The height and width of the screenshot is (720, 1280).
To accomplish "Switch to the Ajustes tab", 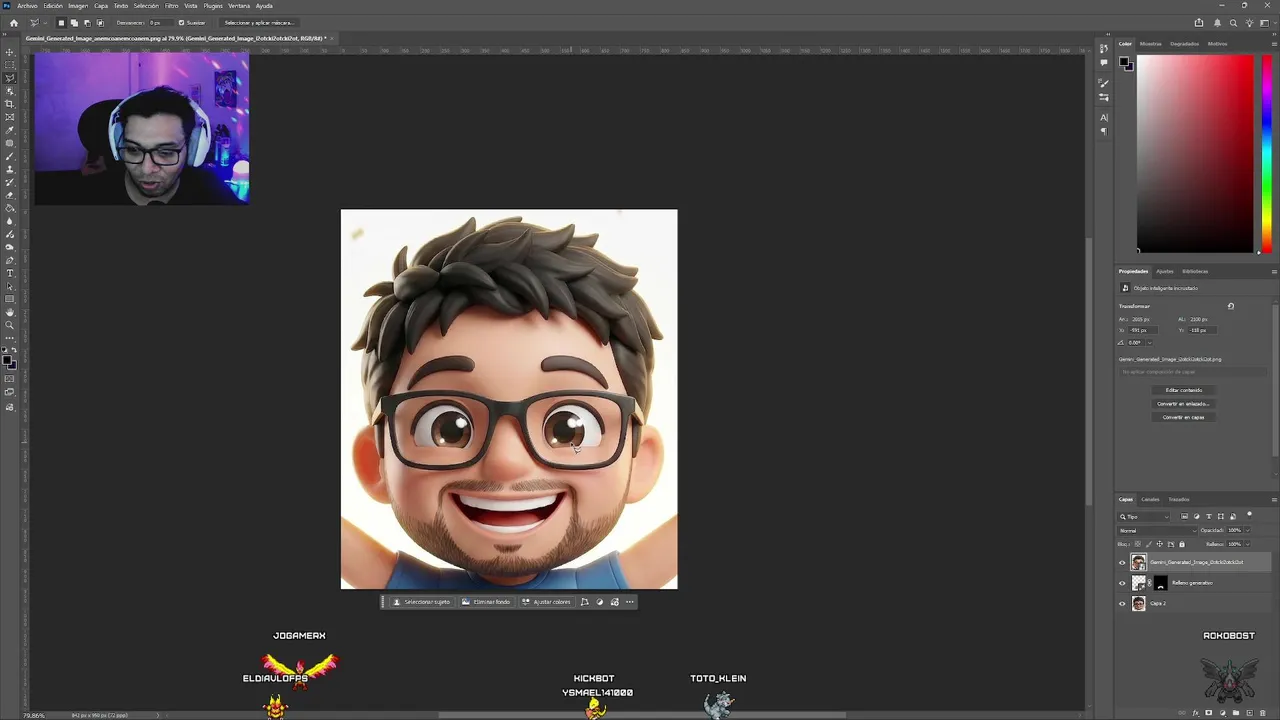I will click(1165, 271).
